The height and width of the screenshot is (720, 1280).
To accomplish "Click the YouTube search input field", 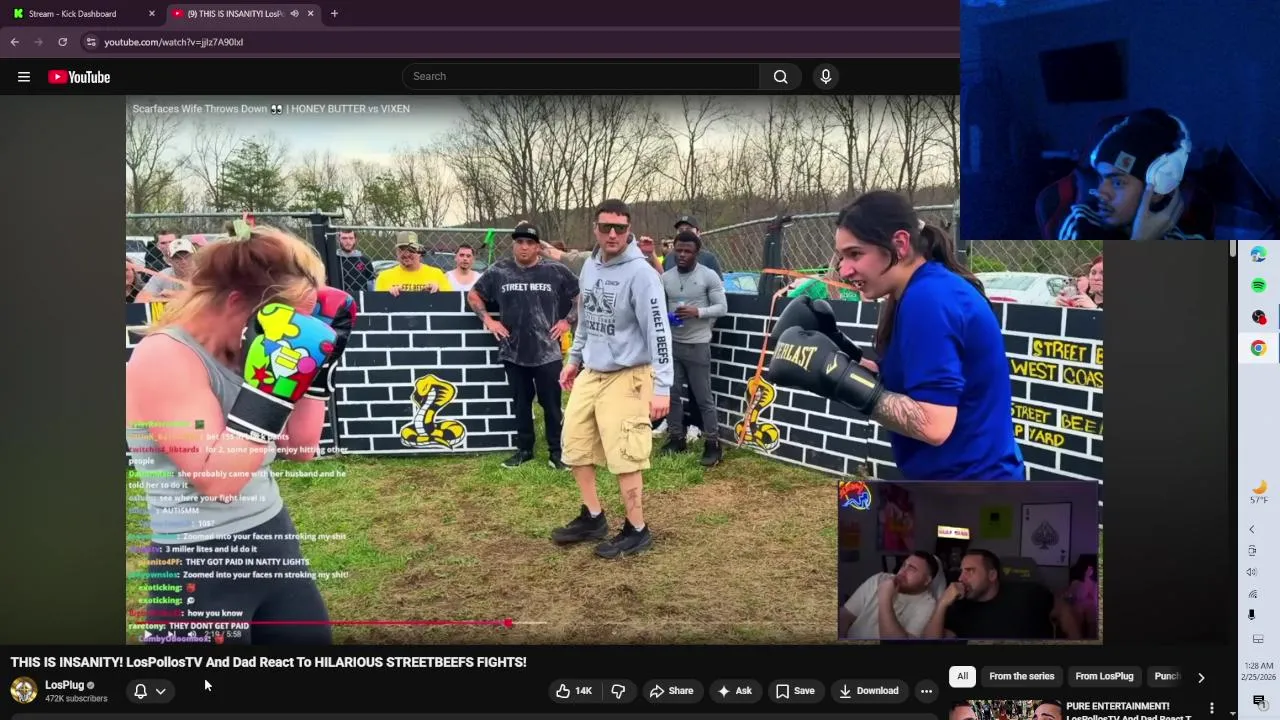I will pyautogui.click(x=581, y=76).
